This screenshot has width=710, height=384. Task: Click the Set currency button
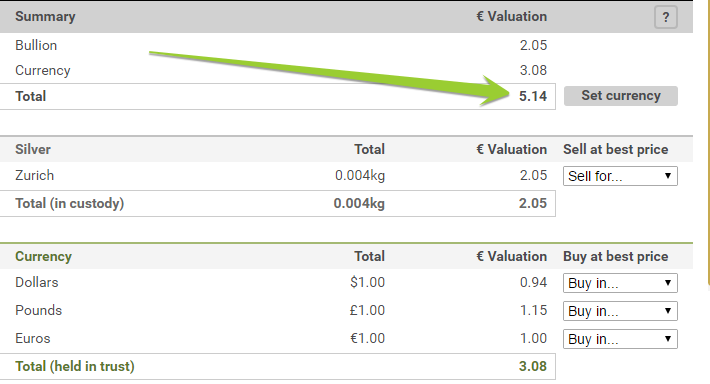pyautogui.click(x=621, y=96)
